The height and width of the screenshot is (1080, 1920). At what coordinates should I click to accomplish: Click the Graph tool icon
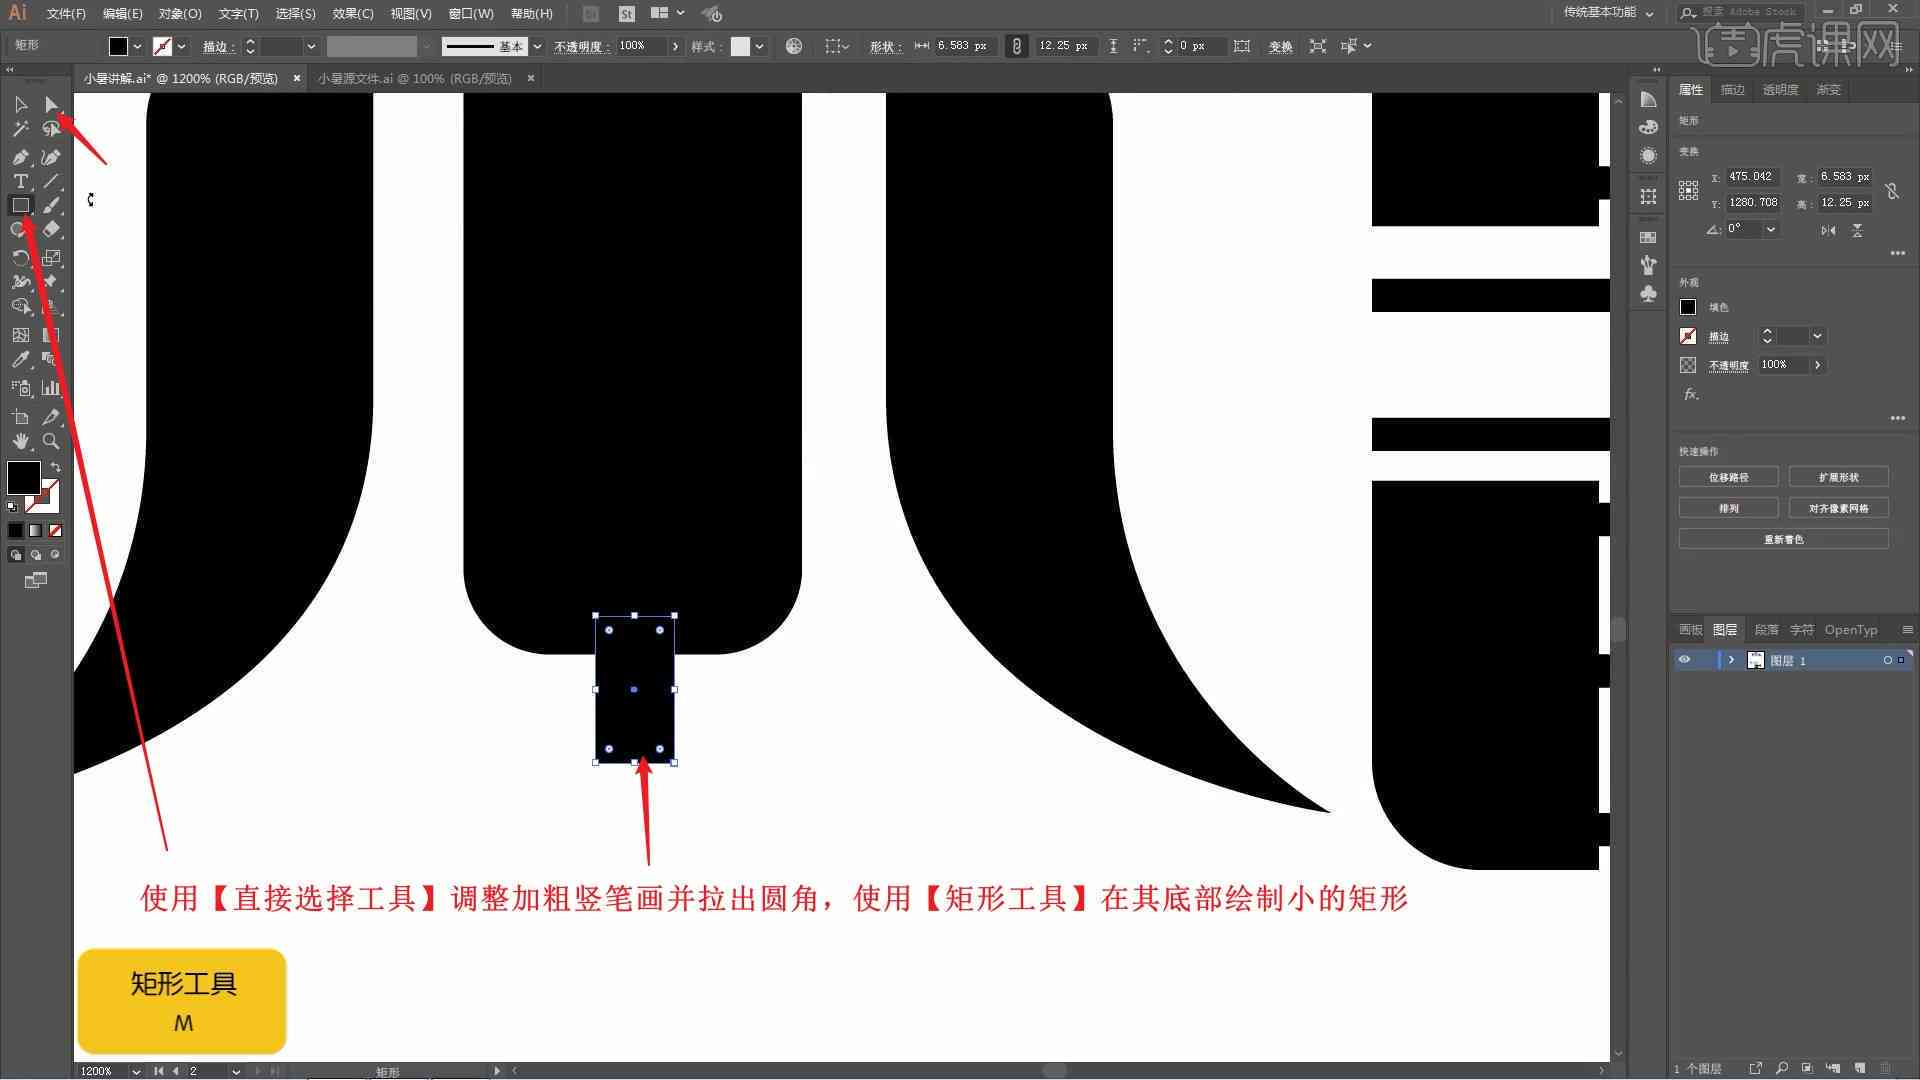(50, 388)
